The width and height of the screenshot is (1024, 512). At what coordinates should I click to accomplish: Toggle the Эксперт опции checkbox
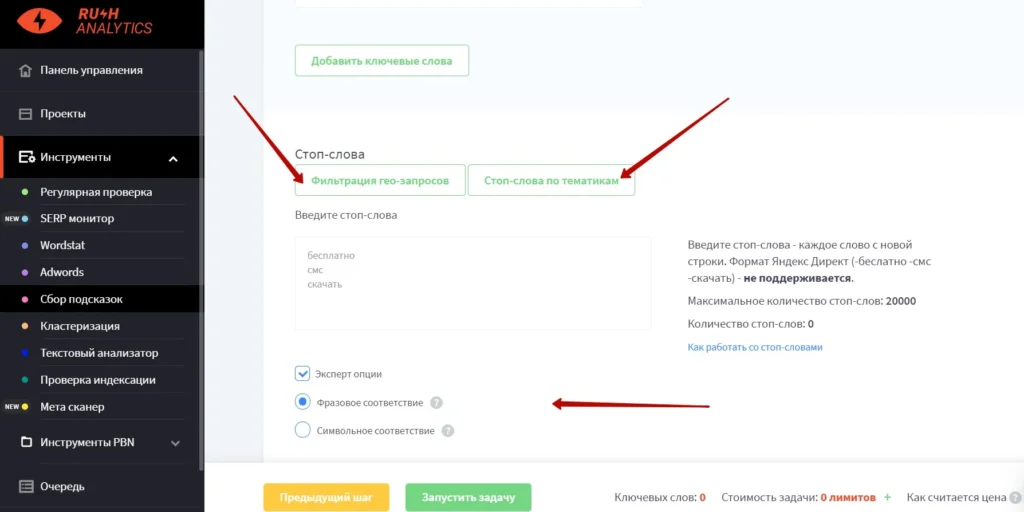click(302, 374)
